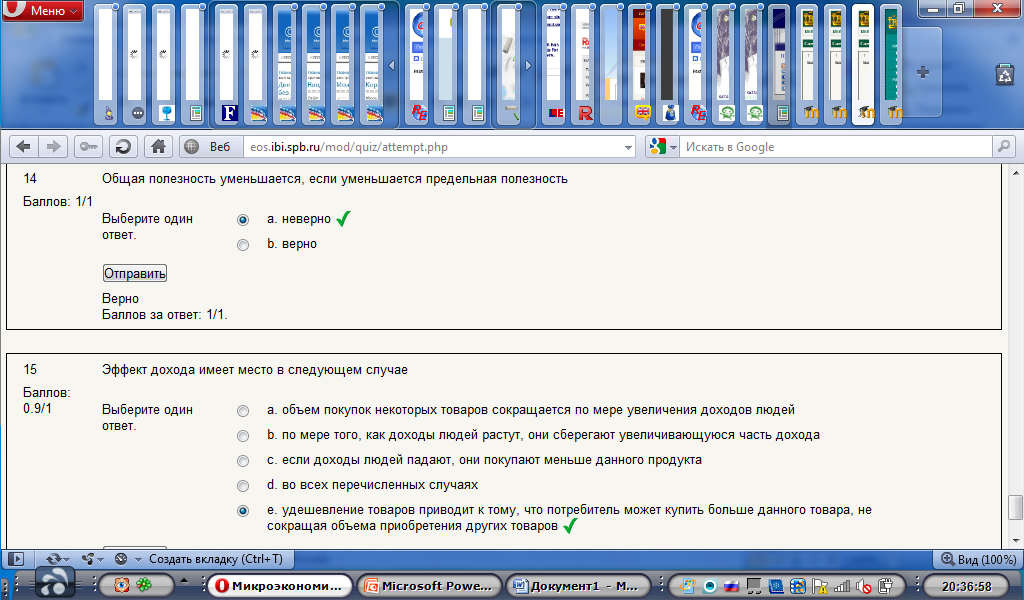This screenshot has height=600, width=1024.
Task: Click taskbar clock showing 20:36:58
Action: coord(967,586)
